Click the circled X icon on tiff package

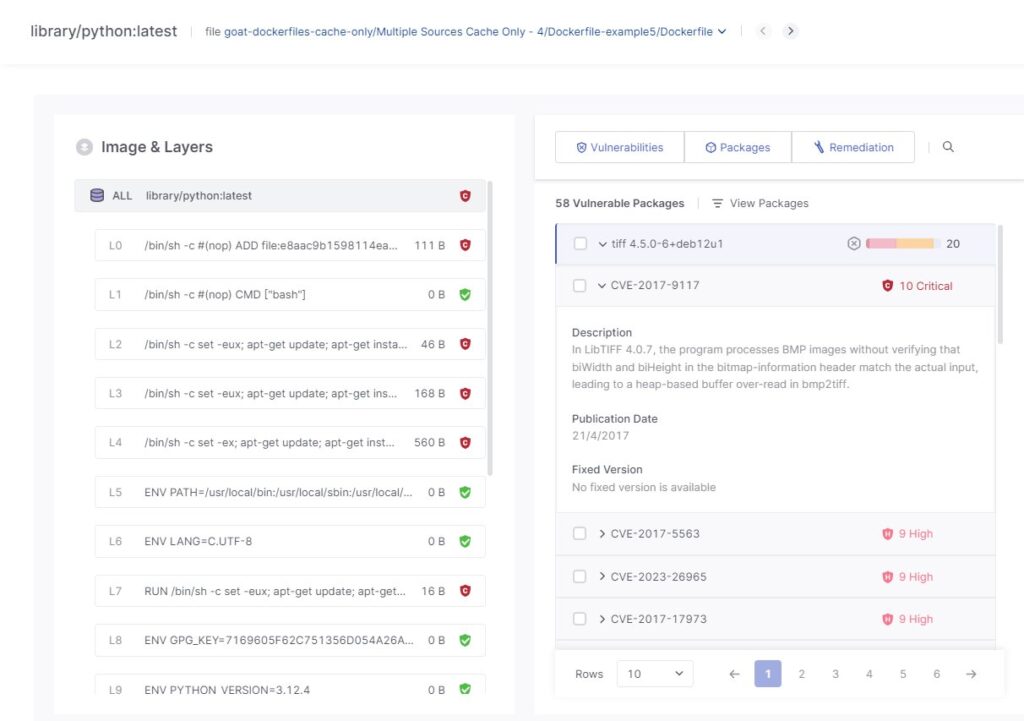[853, 244]
